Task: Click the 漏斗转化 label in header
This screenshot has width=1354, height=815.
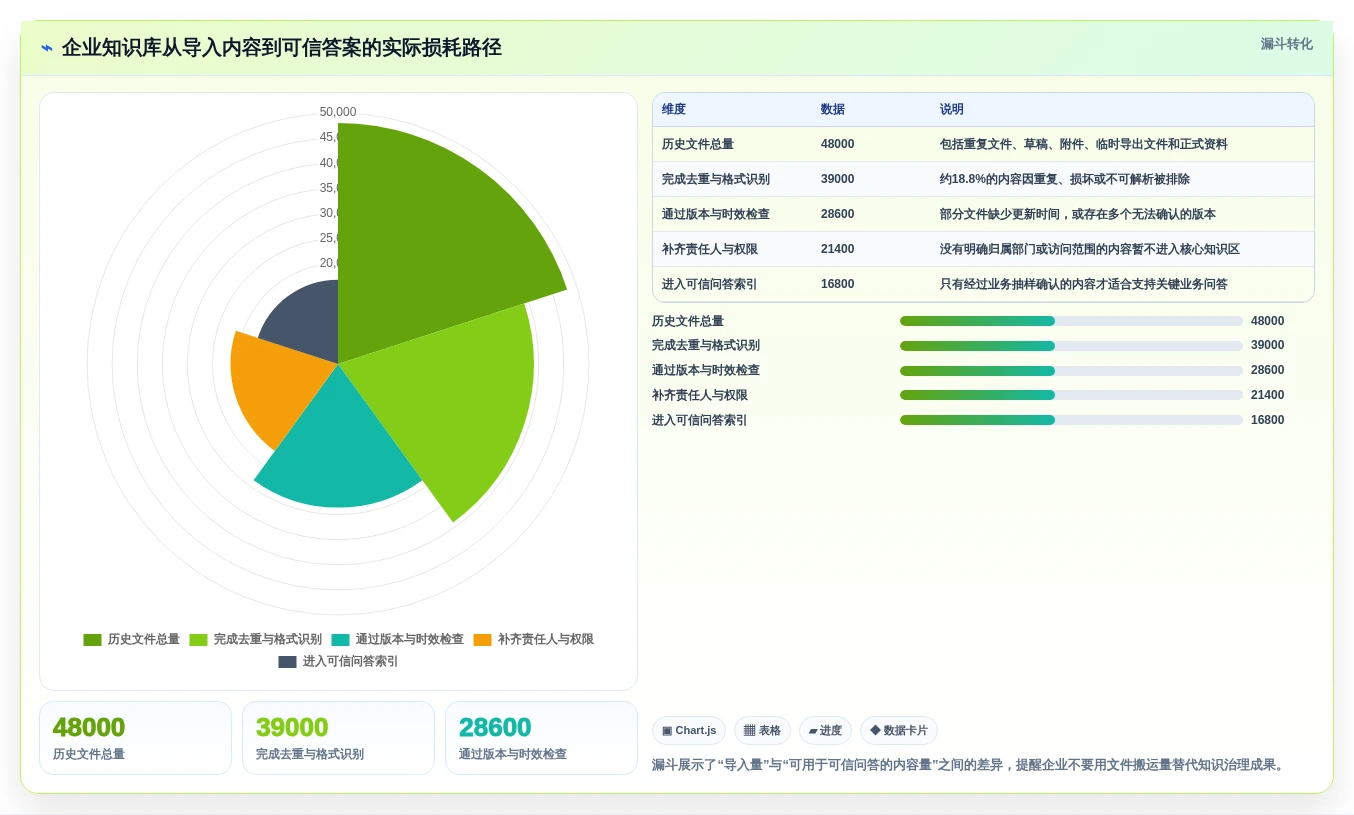Action: click(x=1286, y=44)
